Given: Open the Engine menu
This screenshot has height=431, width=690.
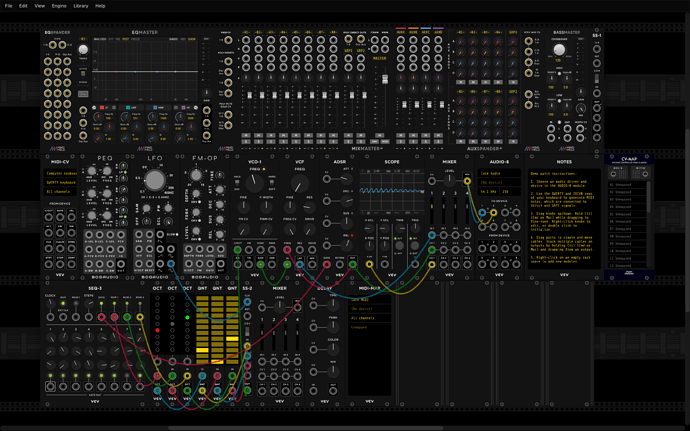Looking at the screenshot, I should point(59,6).
